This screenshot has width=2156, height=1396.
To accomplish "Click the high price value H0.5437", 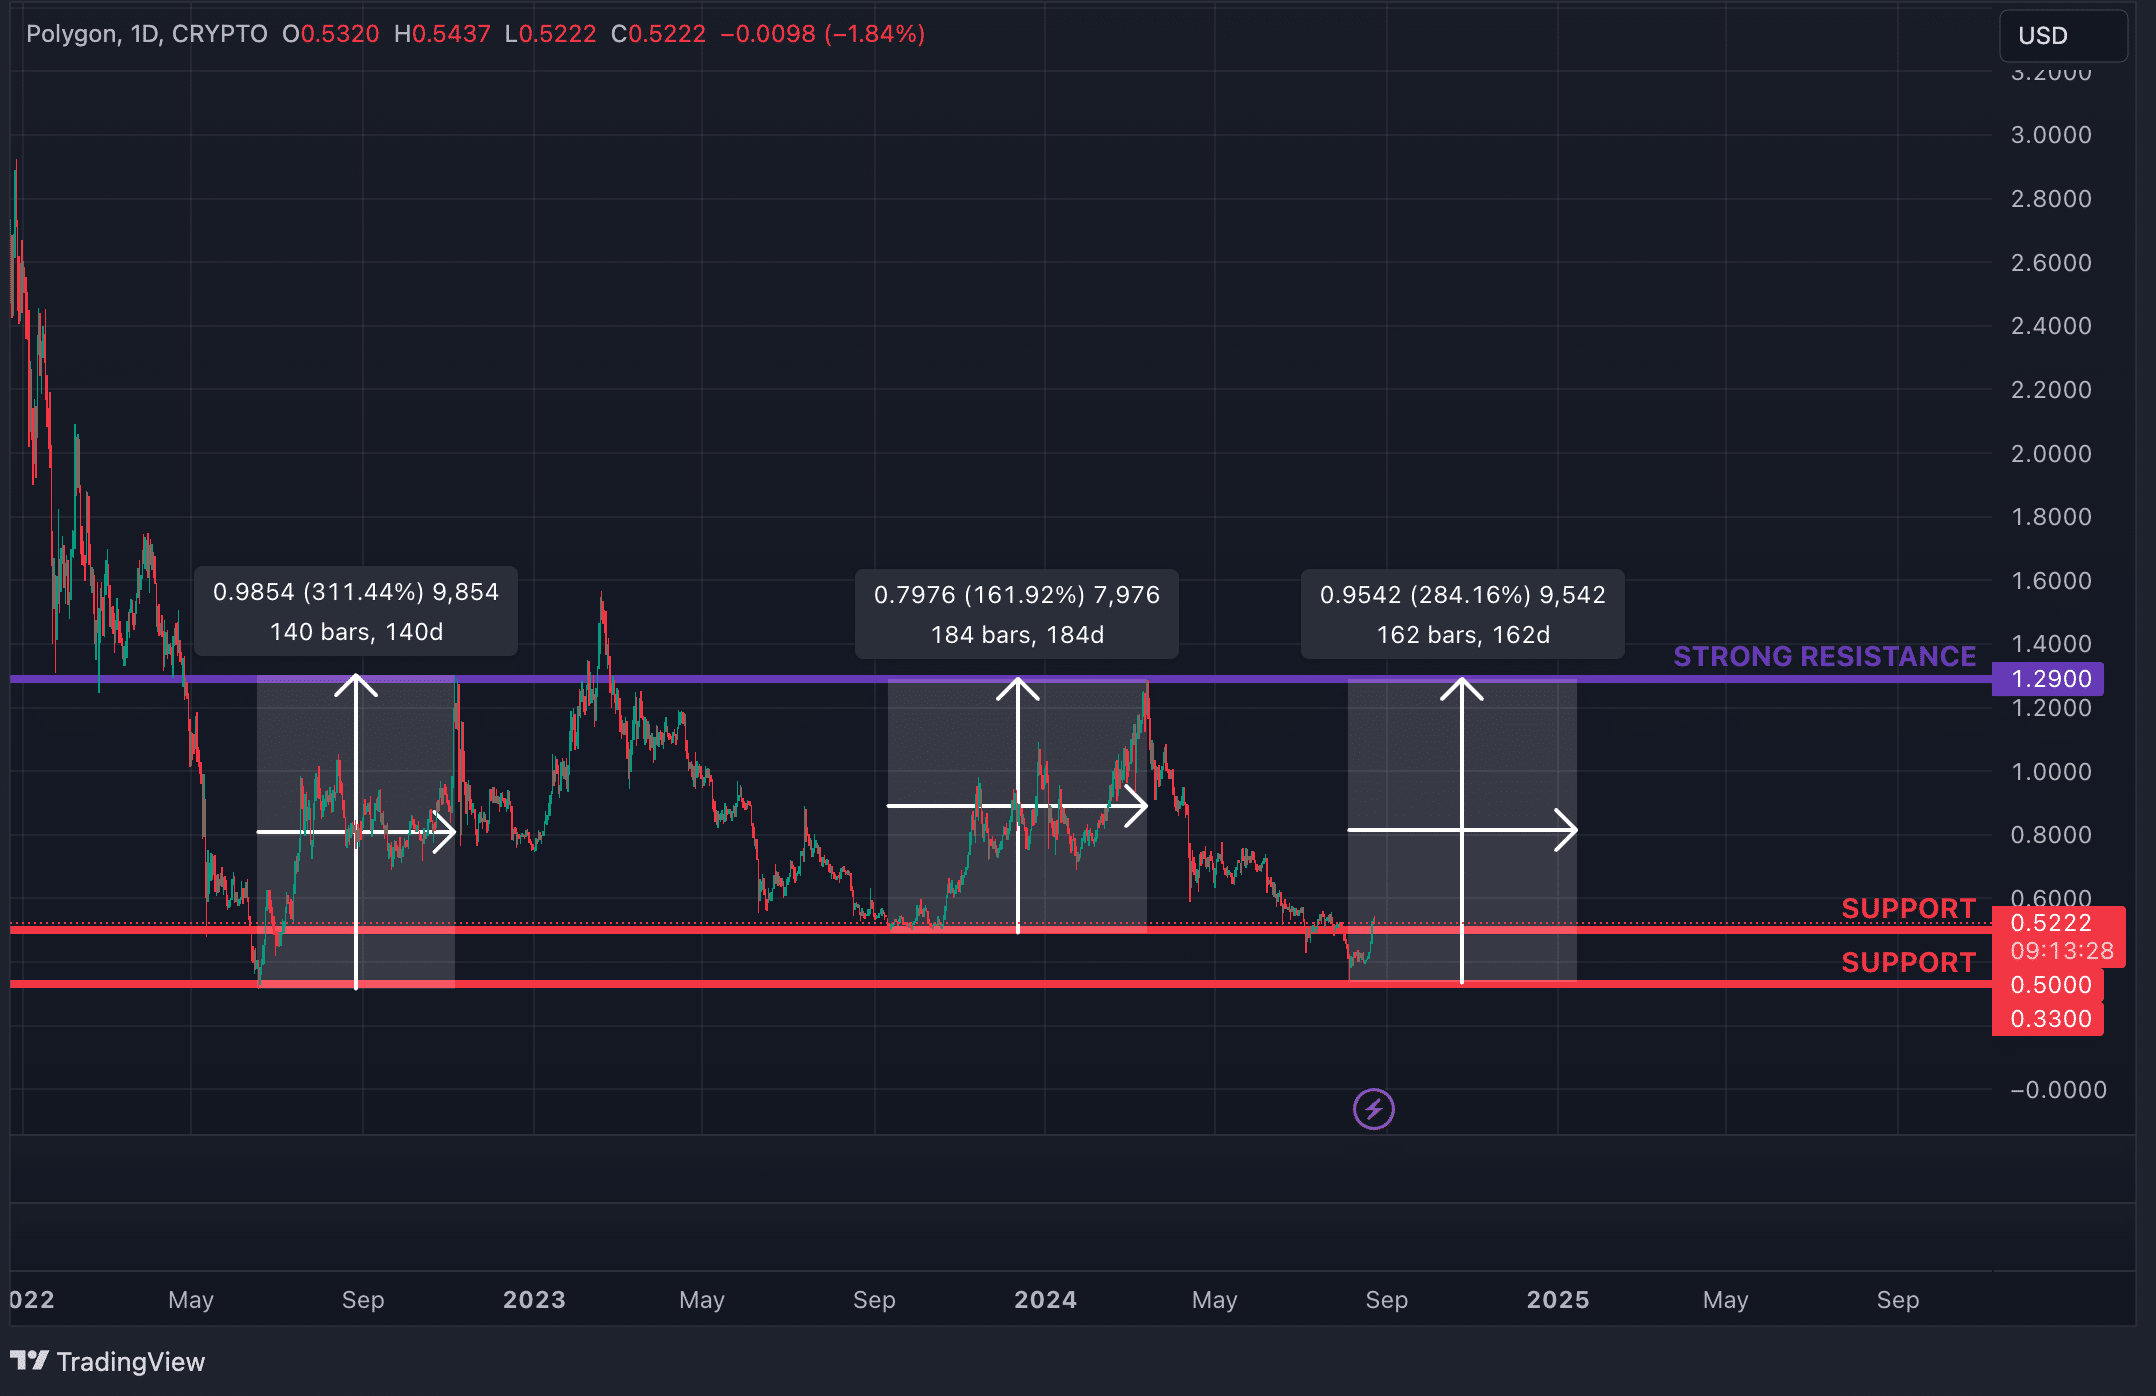I will coord(442,34).
